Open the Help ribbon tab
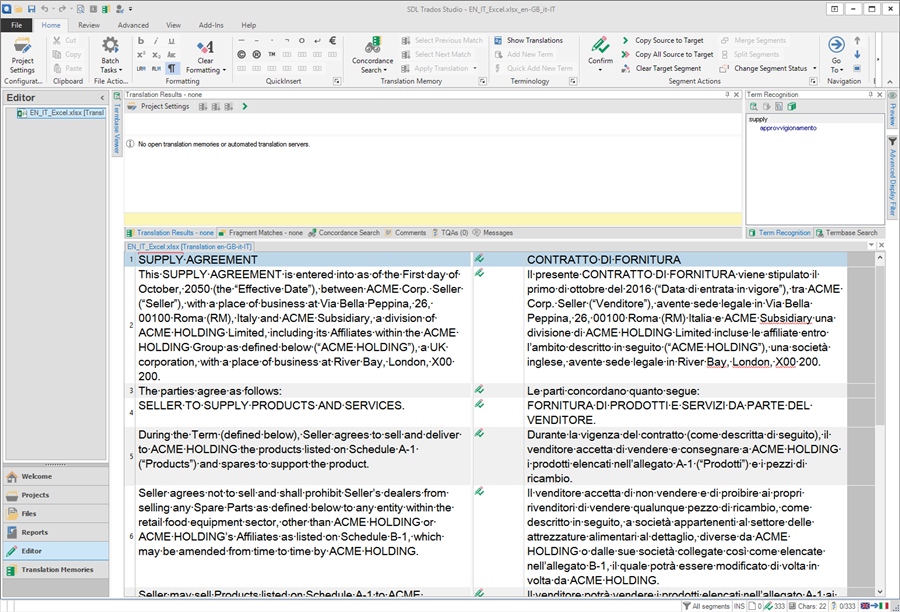Screen dimensions: 900x612 249,25
